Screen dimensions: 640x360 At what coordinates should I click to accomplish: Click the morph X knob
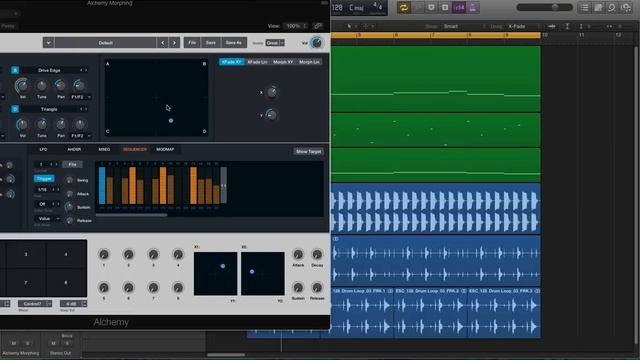tap(272, 92)
